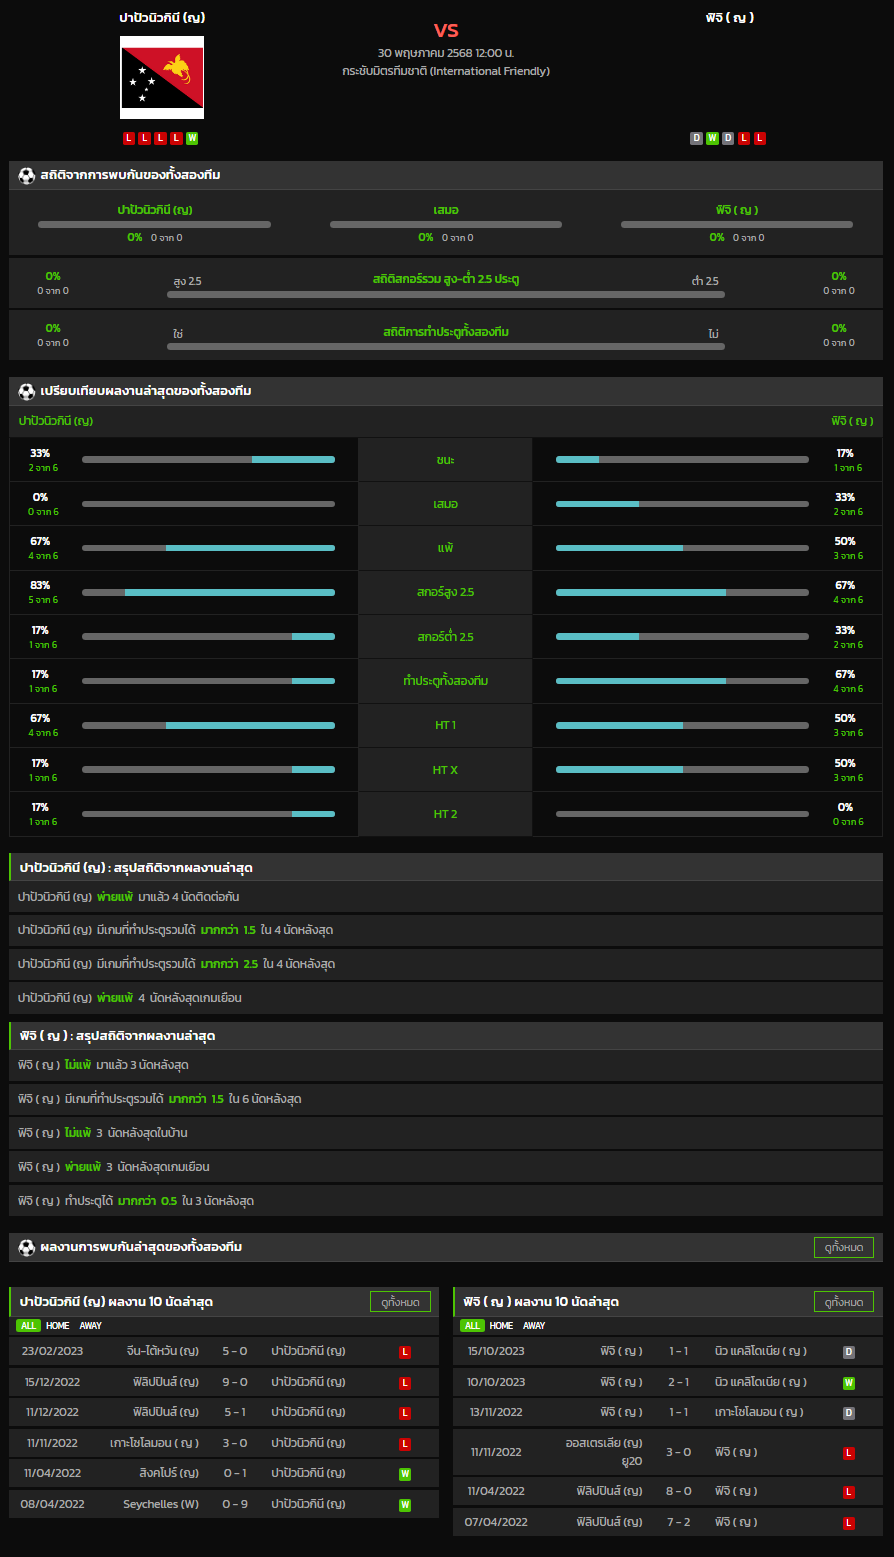
Task: Click stat line ทำประตูได้ มากกว่า 0.5
Action: [x=446, y=1201]
